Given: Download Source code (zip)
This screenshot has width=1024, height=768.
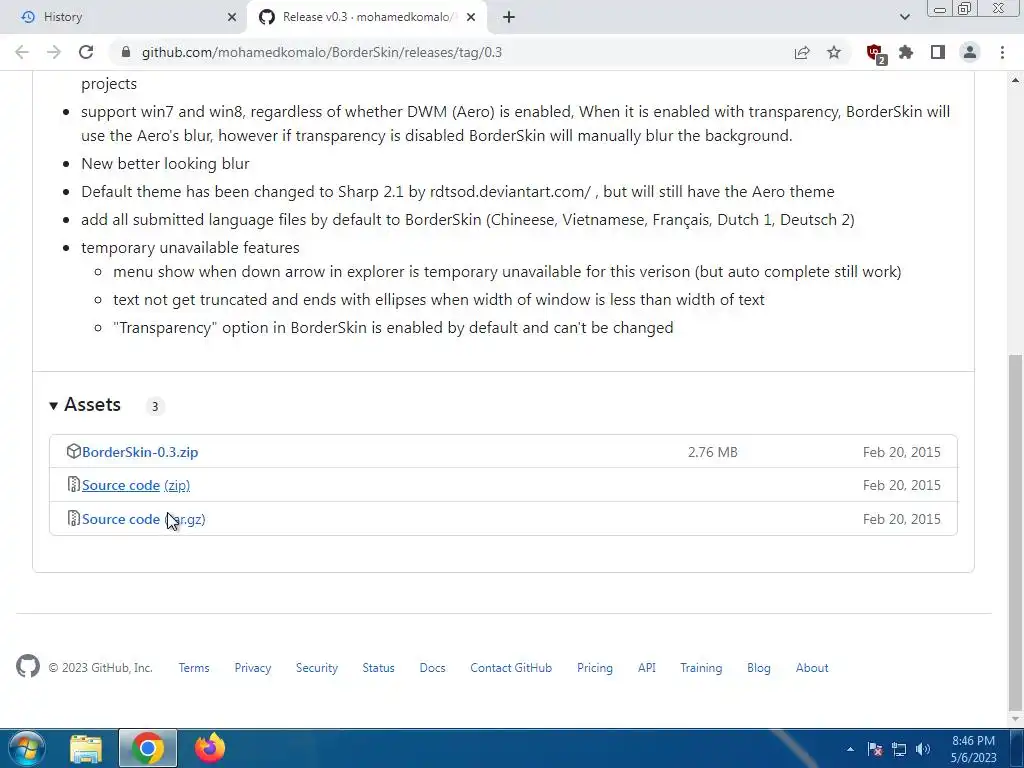Looking at the screenshot, I should pos(136,485).
